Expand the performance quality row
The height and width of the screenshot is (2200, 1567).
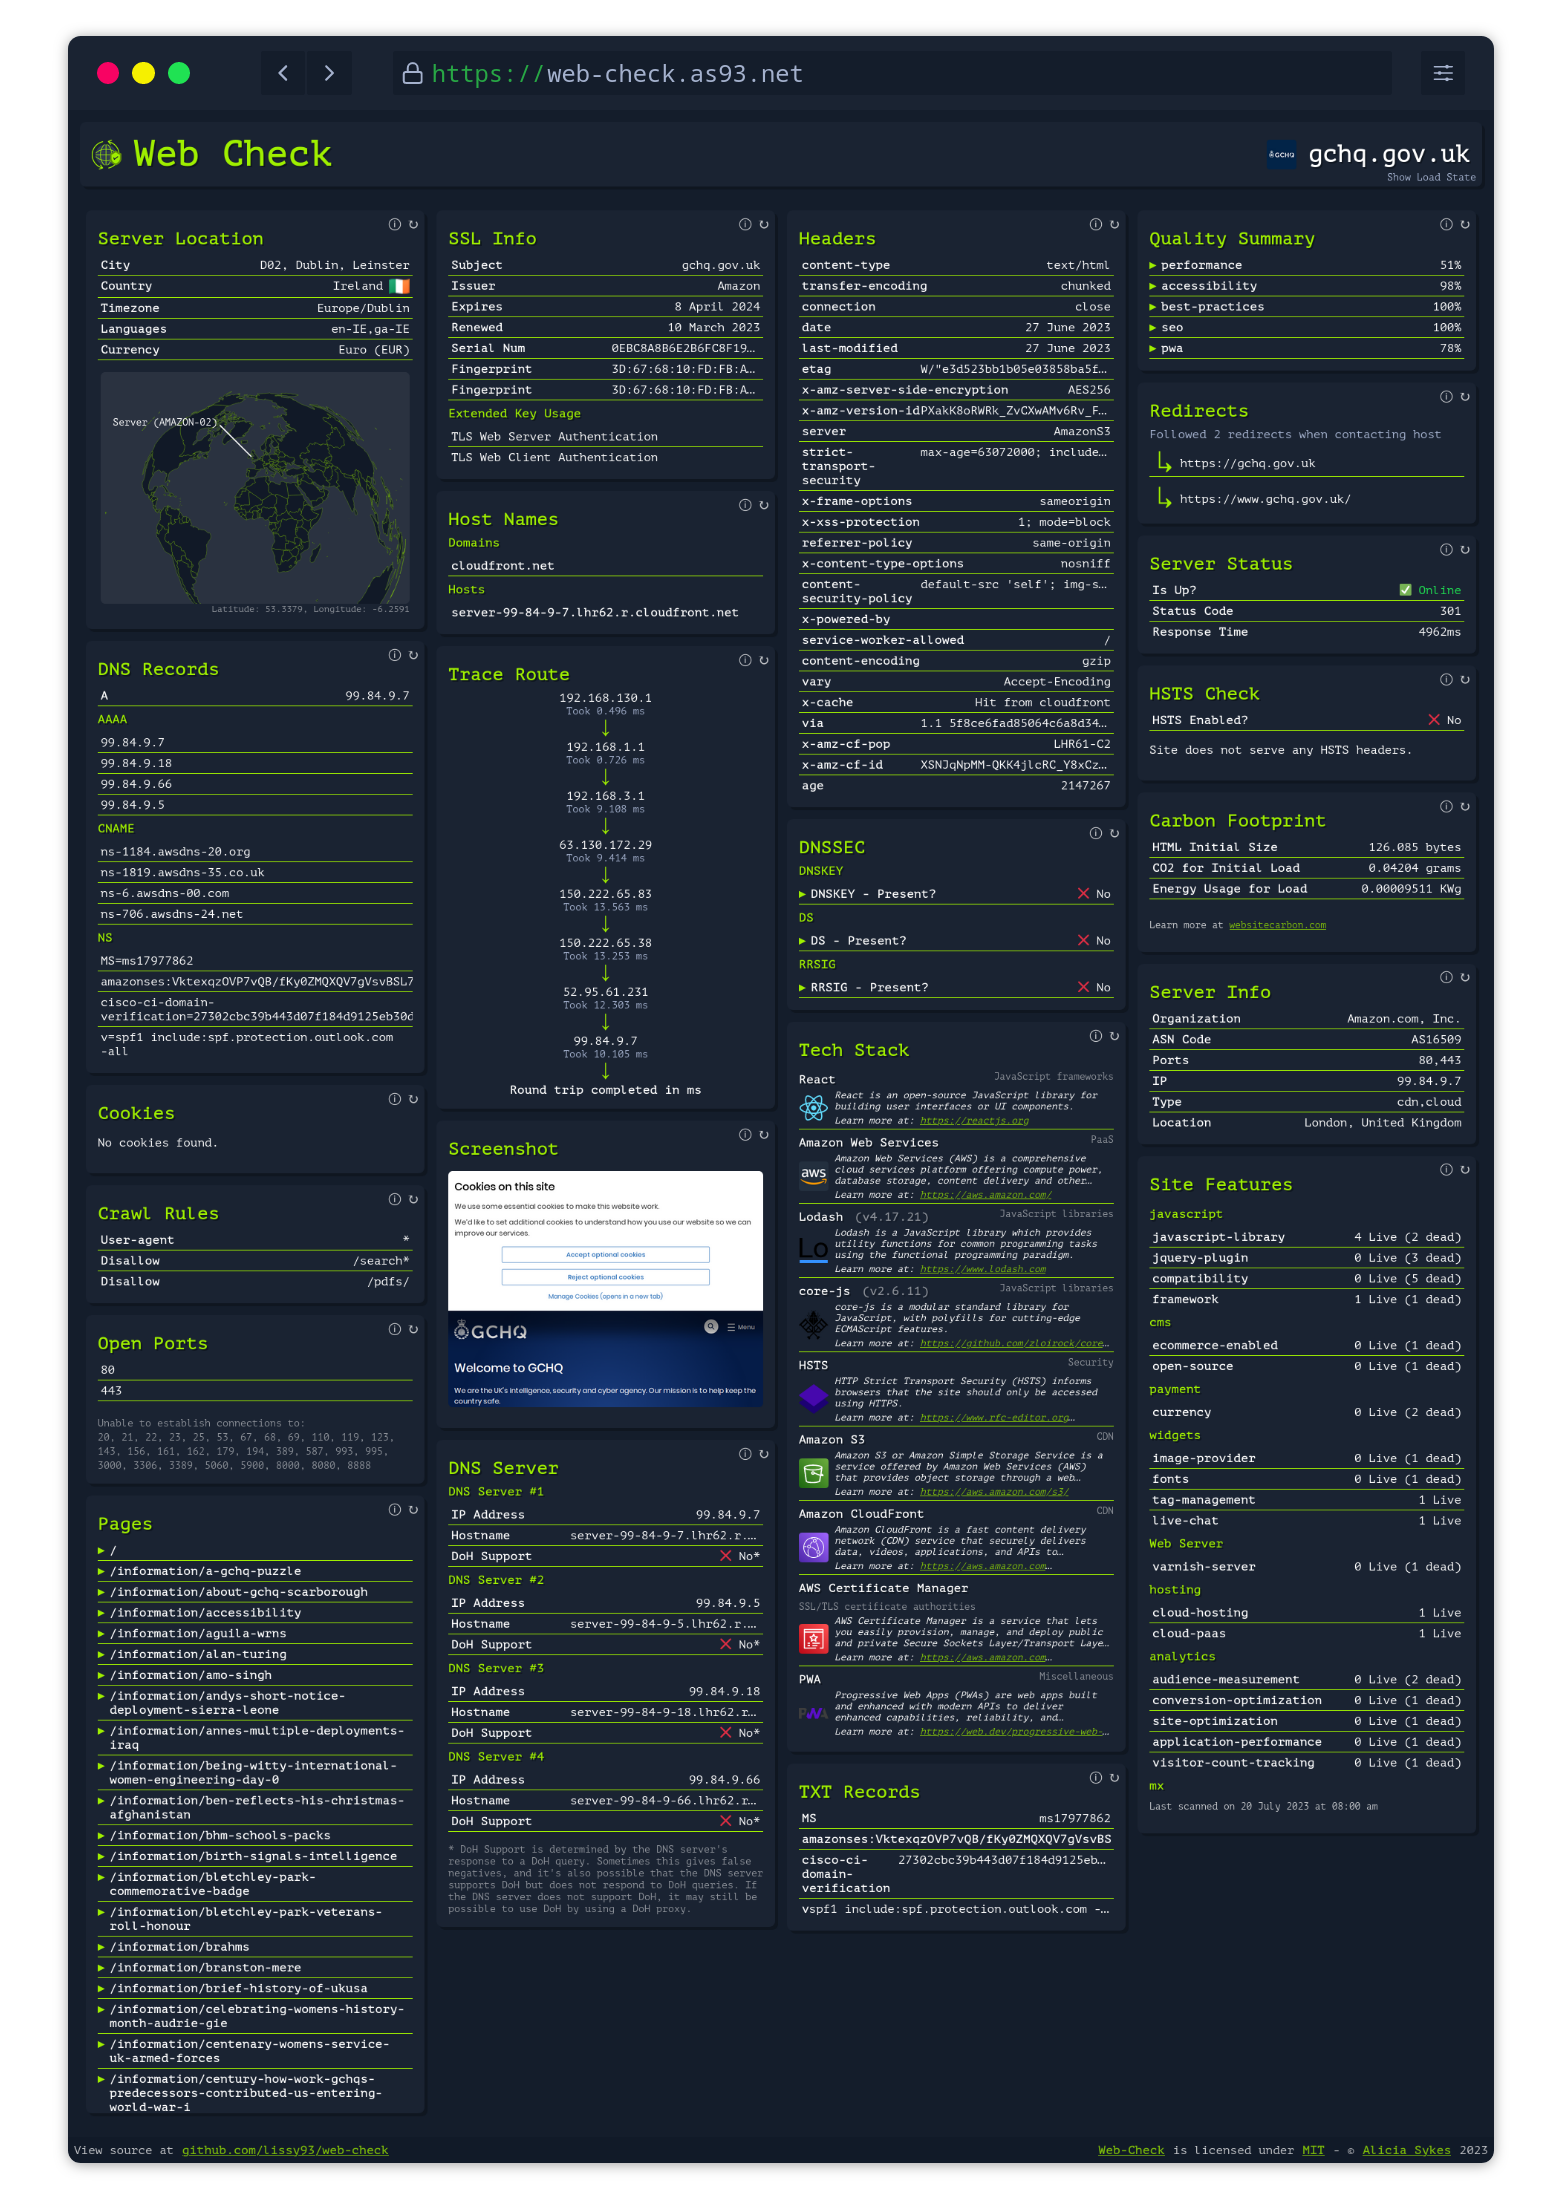[1200, 265]
